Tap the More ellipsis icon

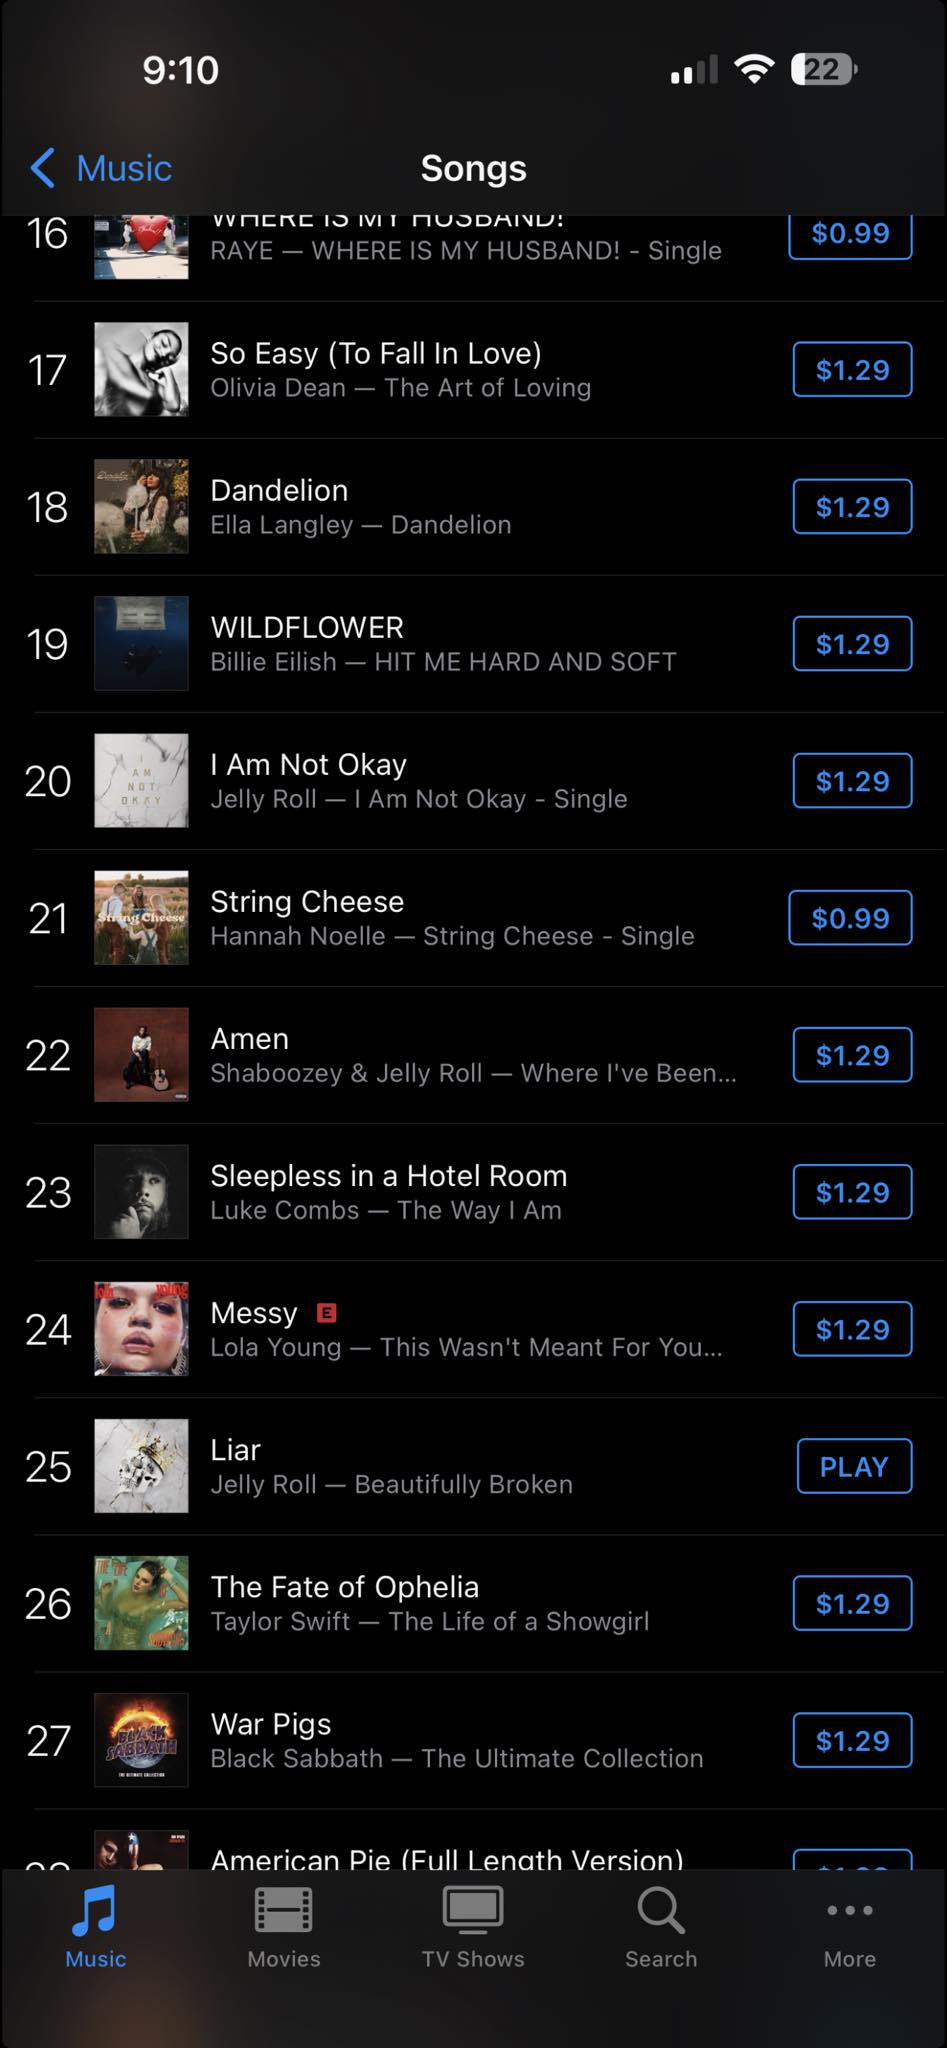(x=850, y=1910)
